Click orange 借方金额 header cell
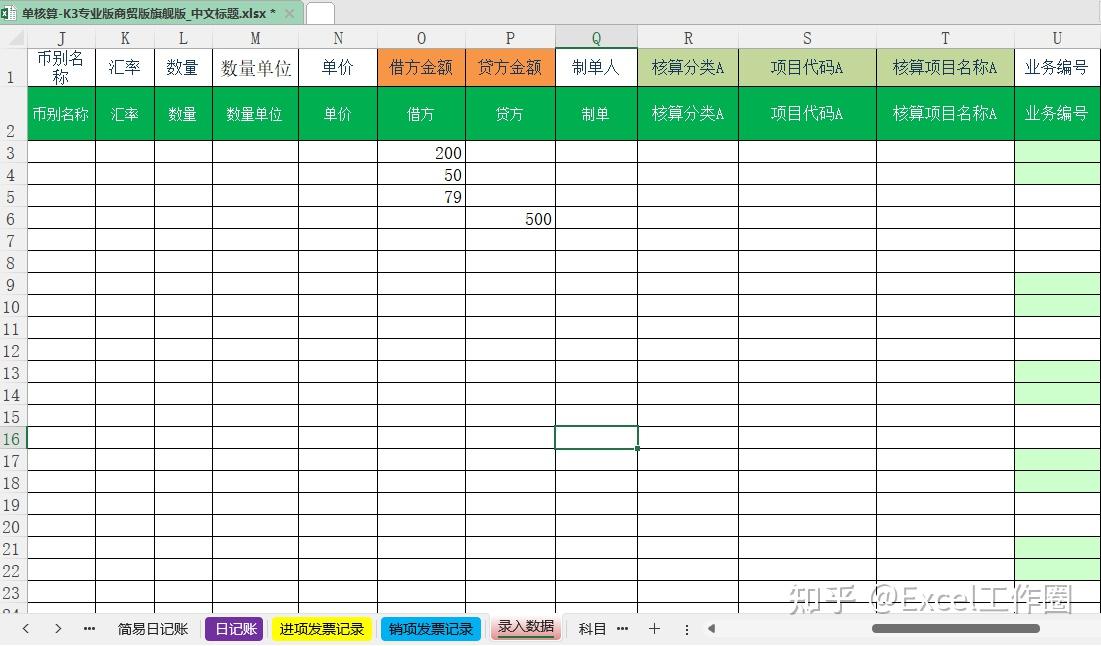 tap(421, 67)
